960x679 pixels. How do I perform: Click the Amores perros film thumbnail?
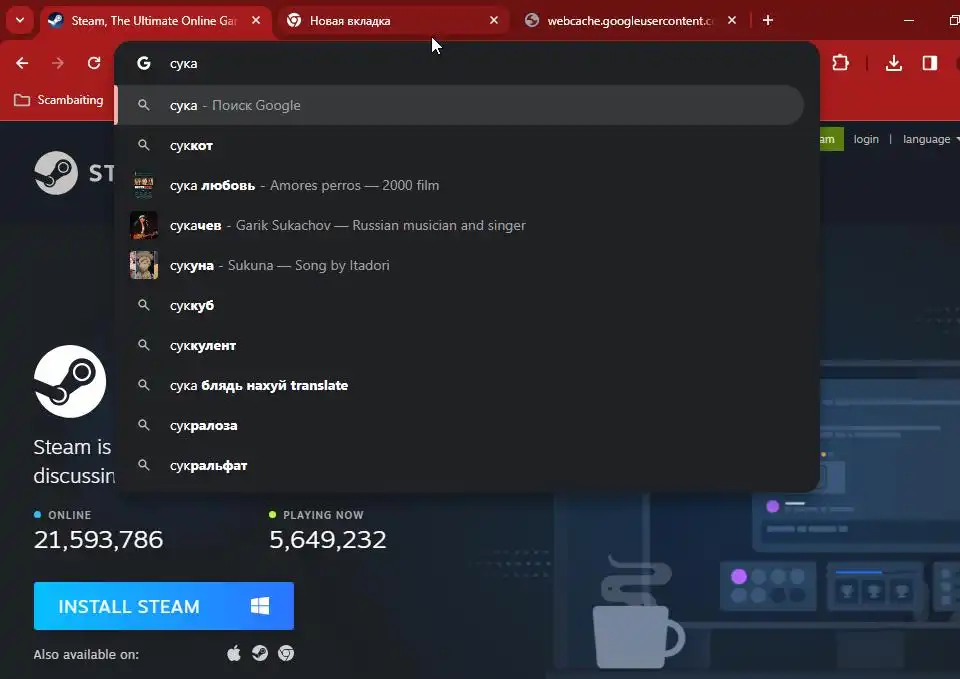pos(144,186)
